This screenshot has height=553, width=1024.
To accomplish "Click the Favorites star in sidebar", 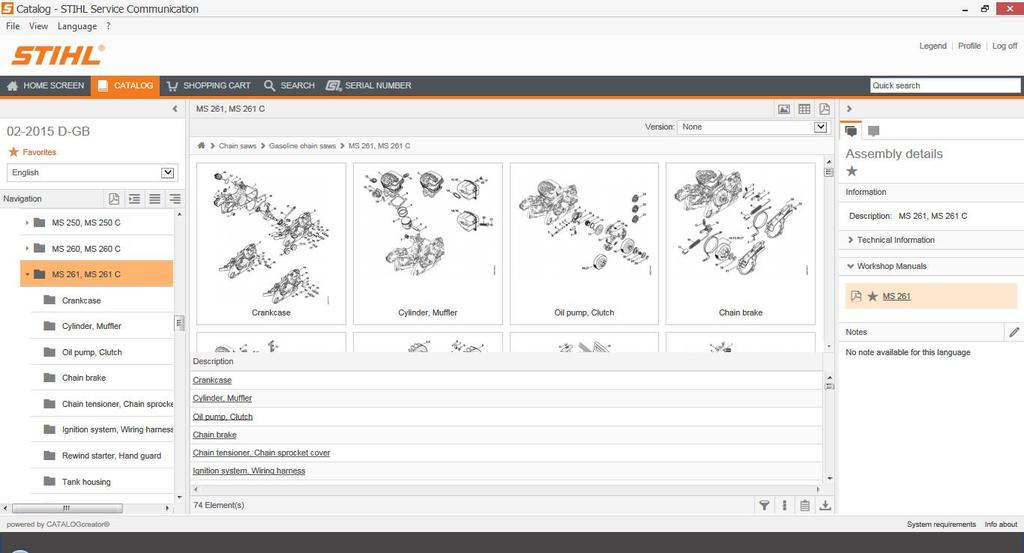I will 13,151.
